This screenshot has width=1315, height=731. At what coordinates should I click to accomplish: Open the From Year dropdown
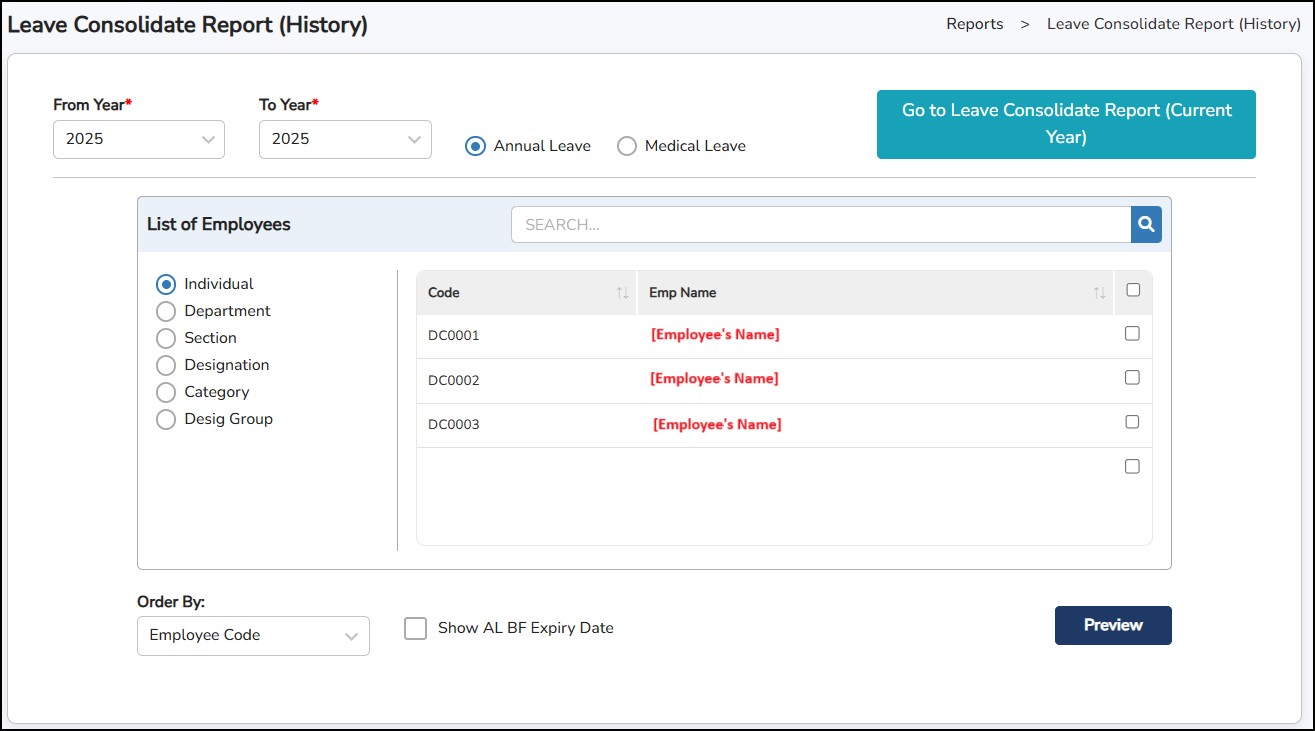click(x=139, y=140)
